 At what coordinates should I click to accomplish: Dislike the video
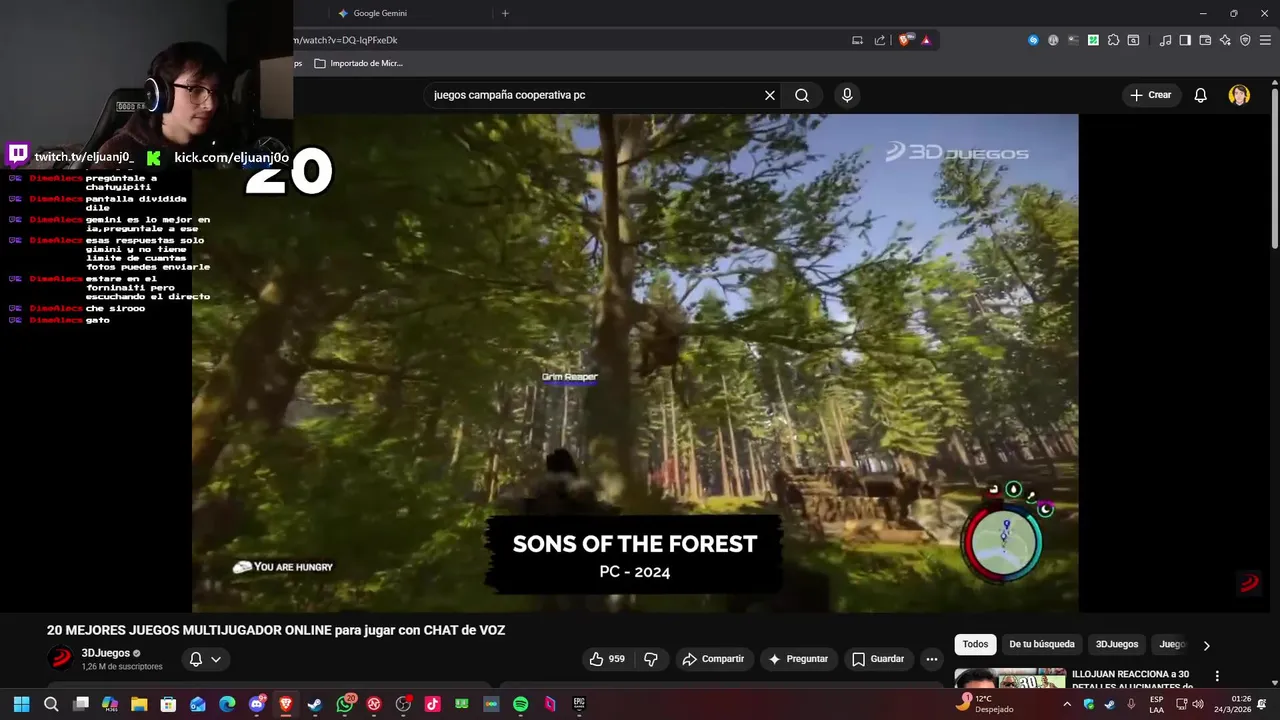point(651,659)
